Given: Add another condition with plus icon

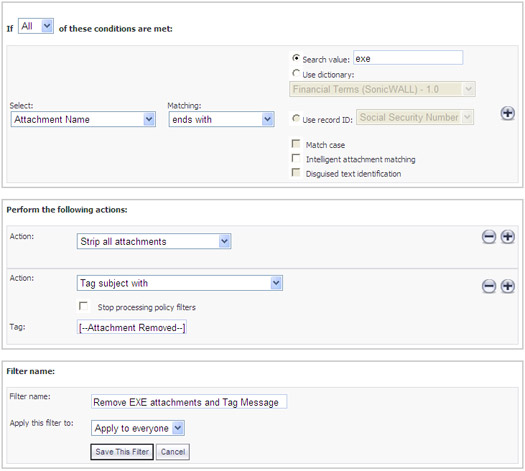Looking at the screenshot, I should click(508, 113).
